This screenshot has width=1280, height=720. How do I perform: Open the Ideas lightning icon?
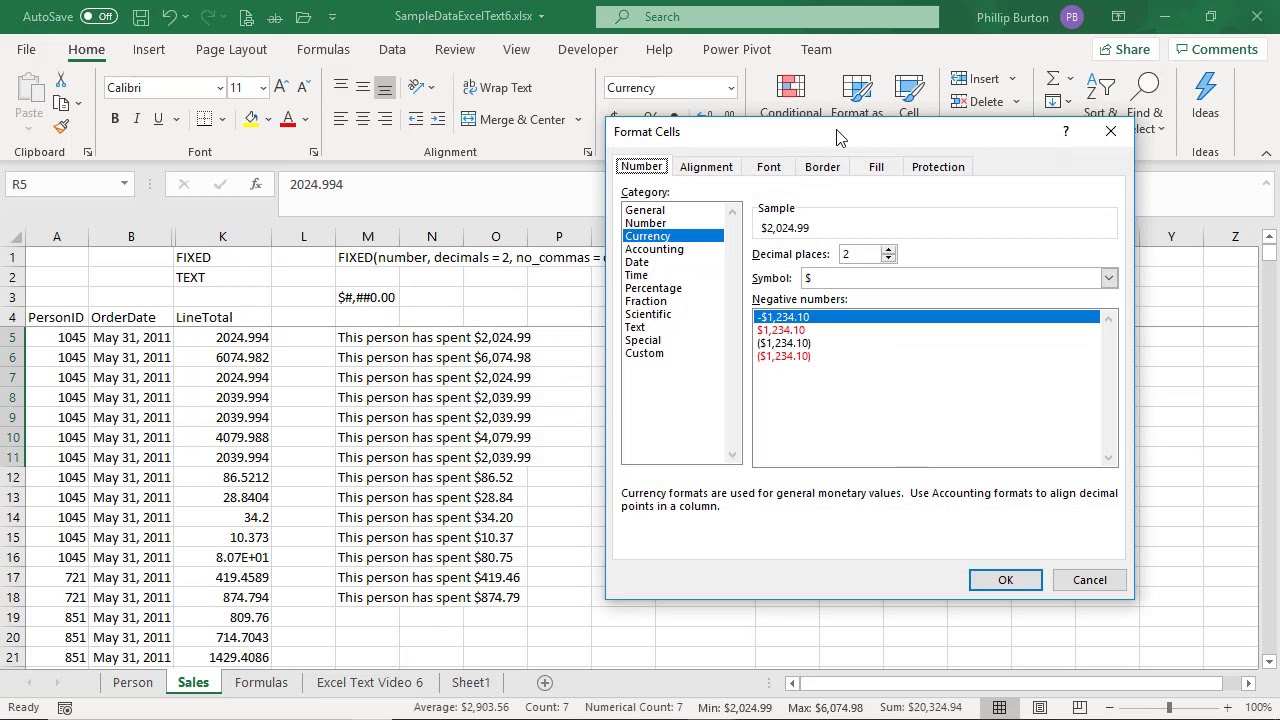[x=1205, y=88]
